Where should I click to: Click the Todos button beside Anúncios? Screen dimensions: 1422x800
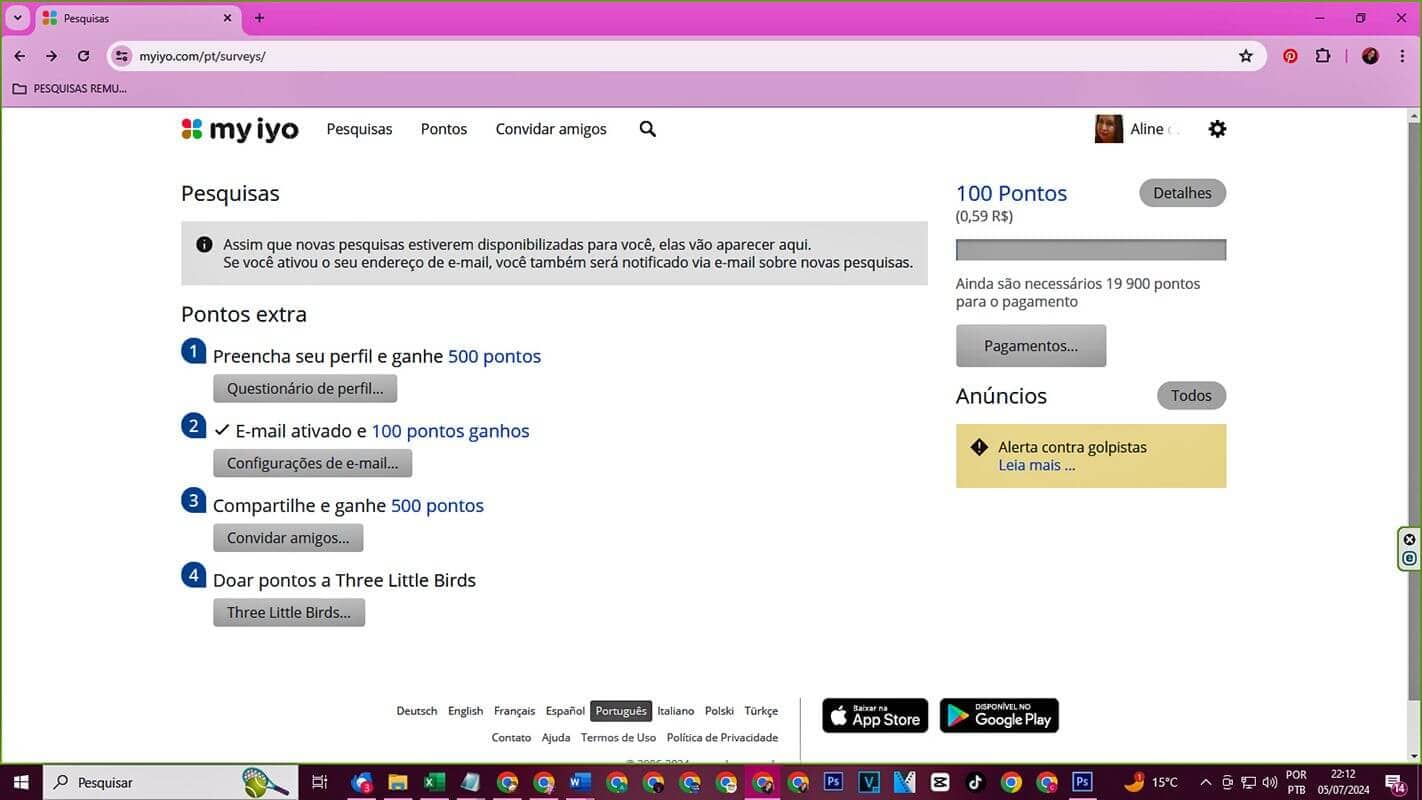point(1191,395)
